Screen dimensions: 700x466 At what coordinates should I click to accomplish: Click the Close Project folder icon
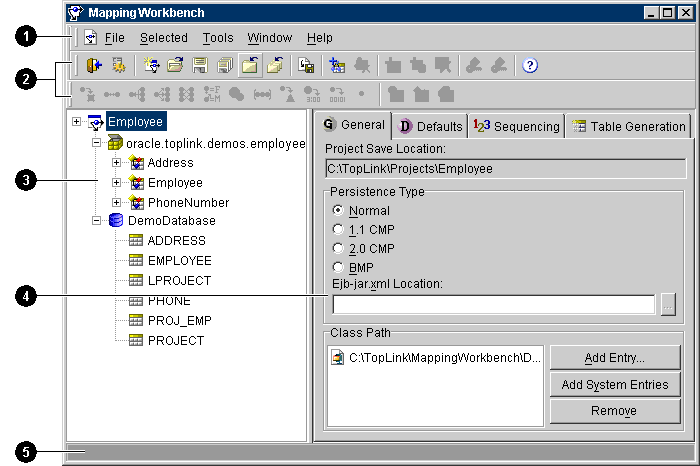tap(250, 66)
